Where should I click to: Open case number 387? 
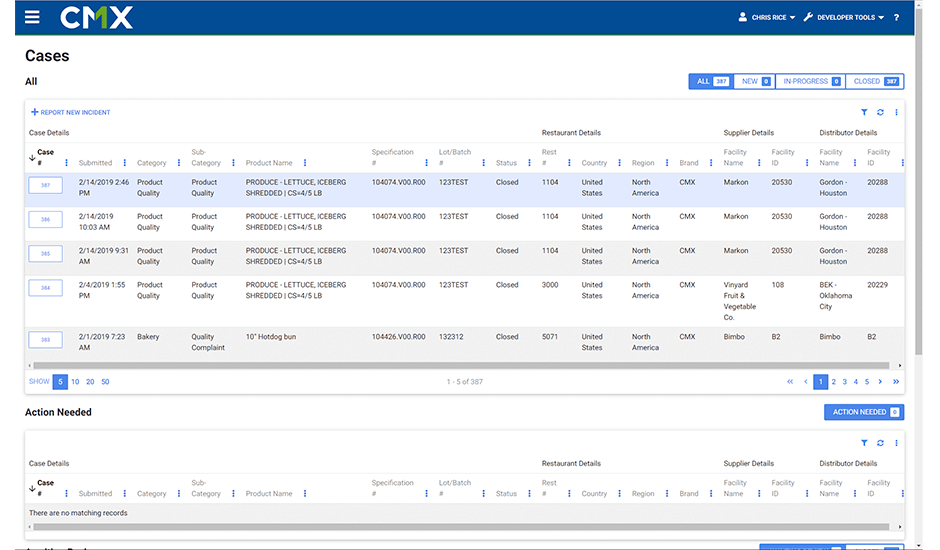45,185
